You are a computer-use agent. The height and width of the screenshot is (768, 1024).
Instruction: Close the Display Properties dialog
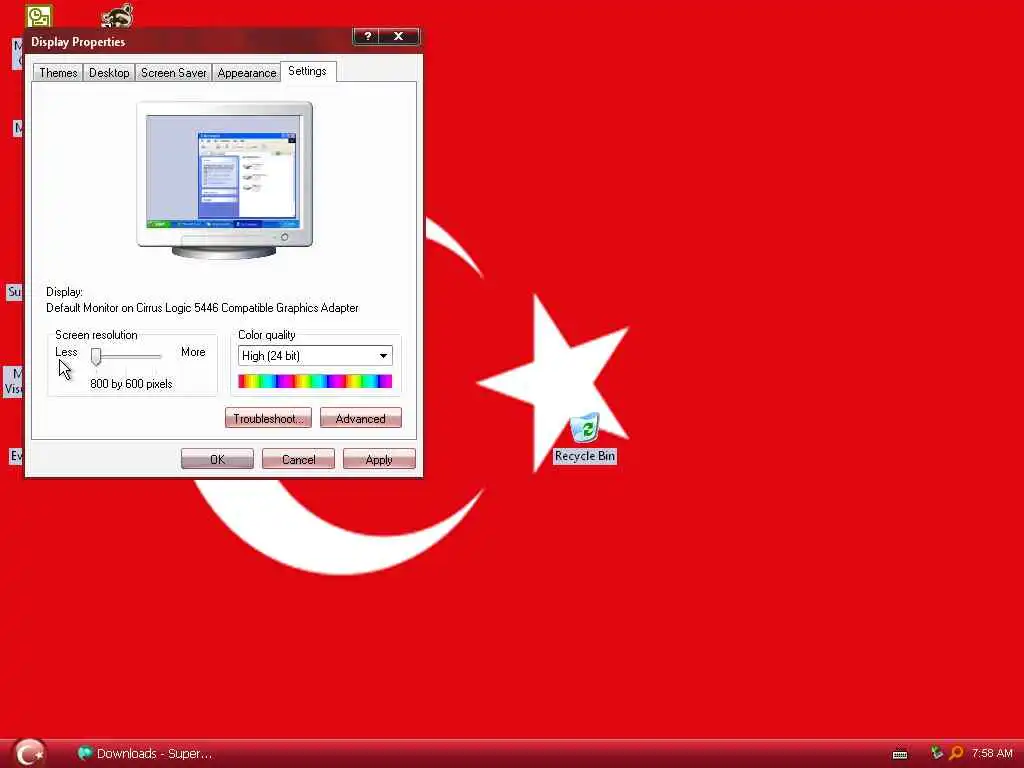399,37
